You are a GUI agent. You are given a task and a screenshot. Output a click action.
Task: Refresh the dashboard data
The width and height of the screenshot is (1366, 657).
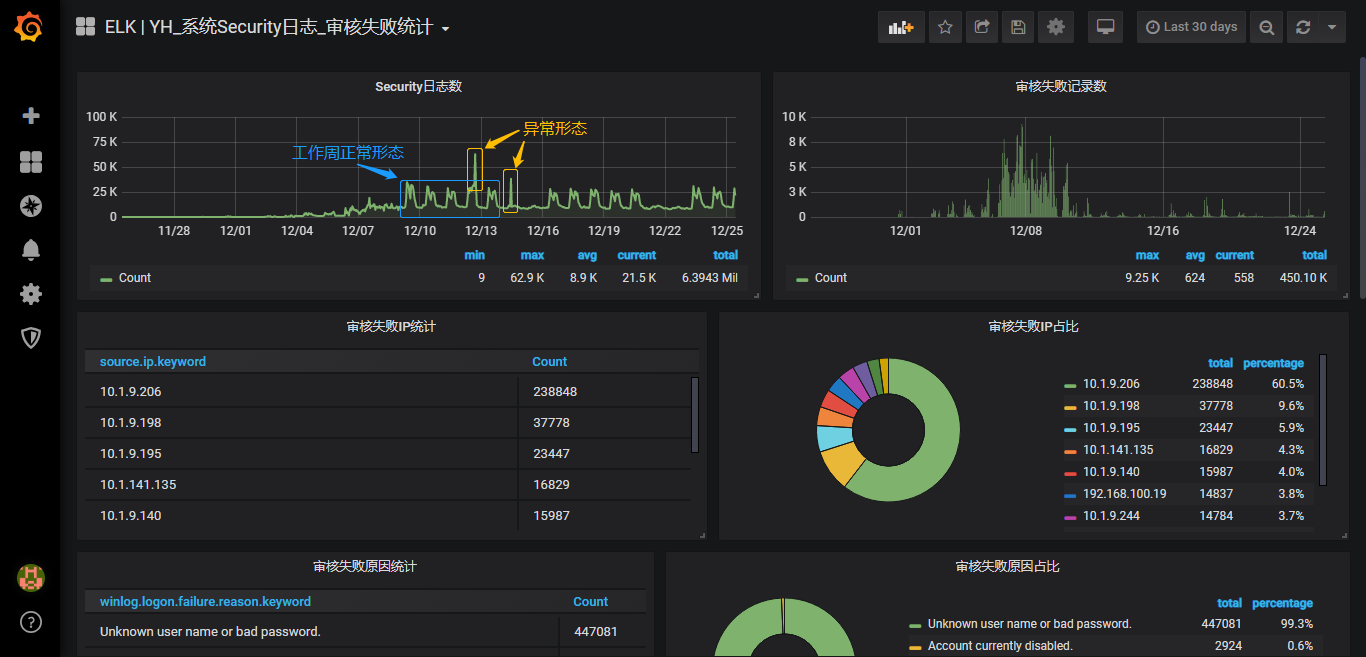[1302, 27]
